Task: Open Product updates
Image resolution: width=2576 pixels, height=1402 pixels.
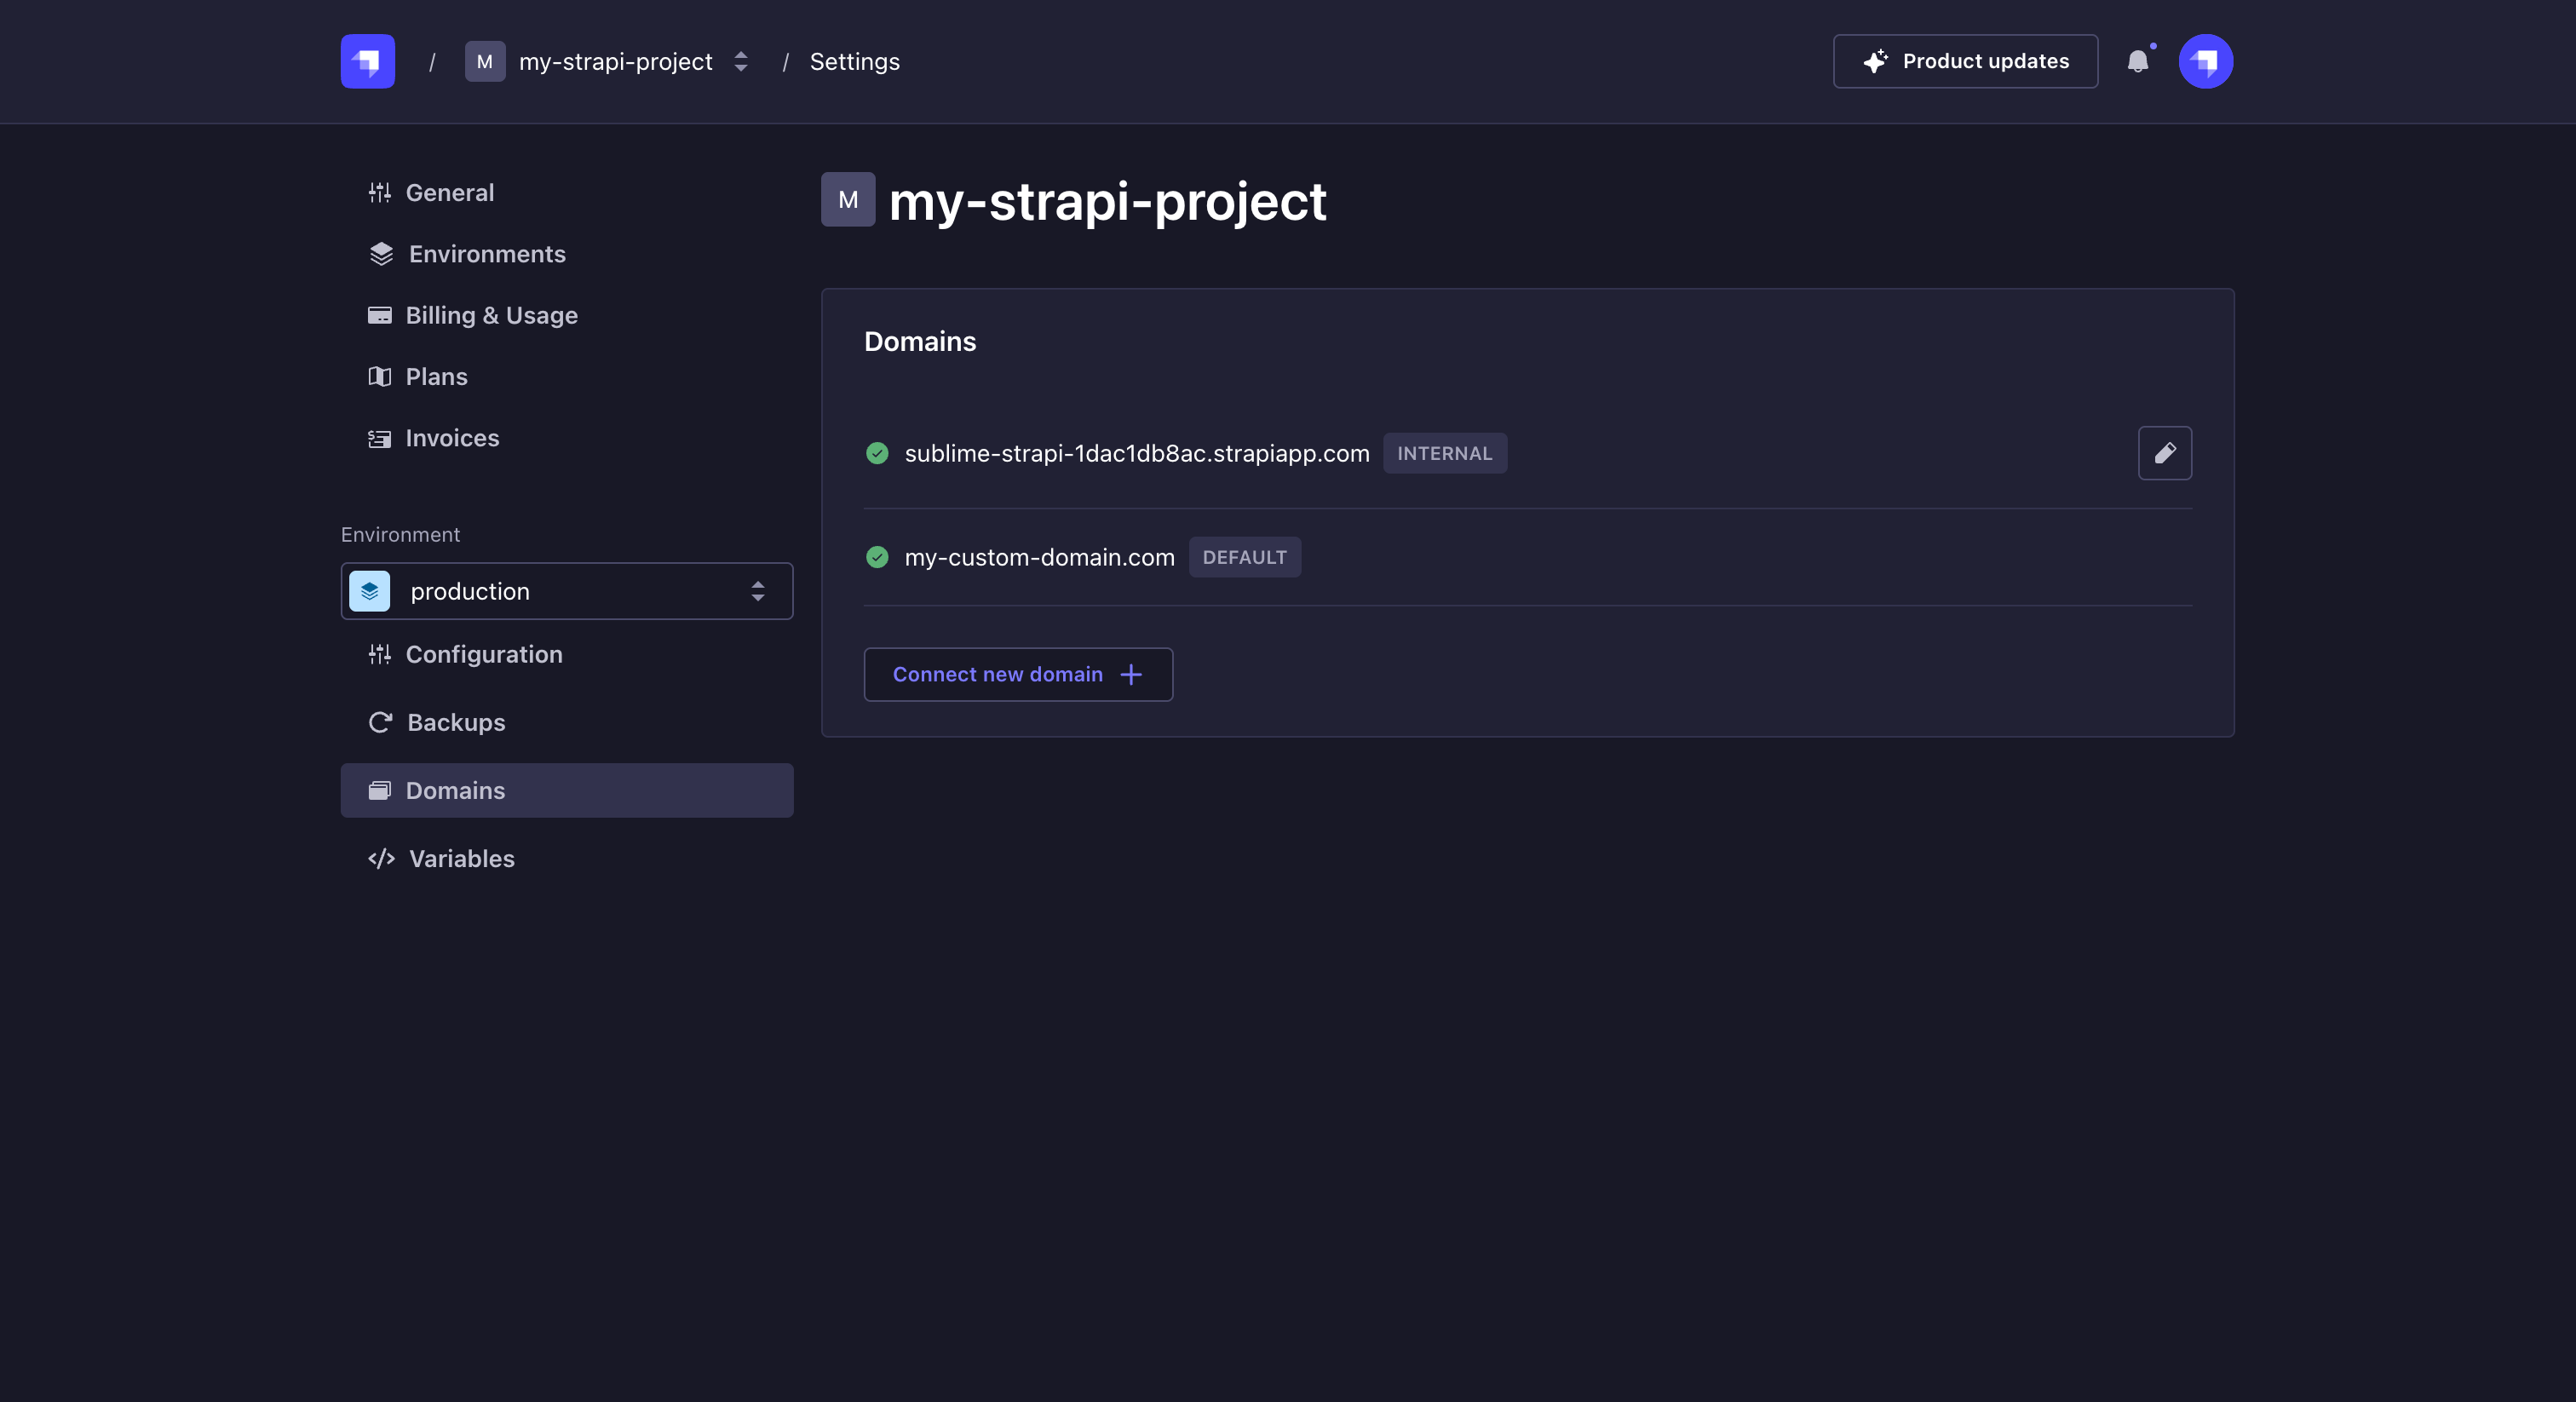Action: pyautogui.click(x=1965, y=61)
